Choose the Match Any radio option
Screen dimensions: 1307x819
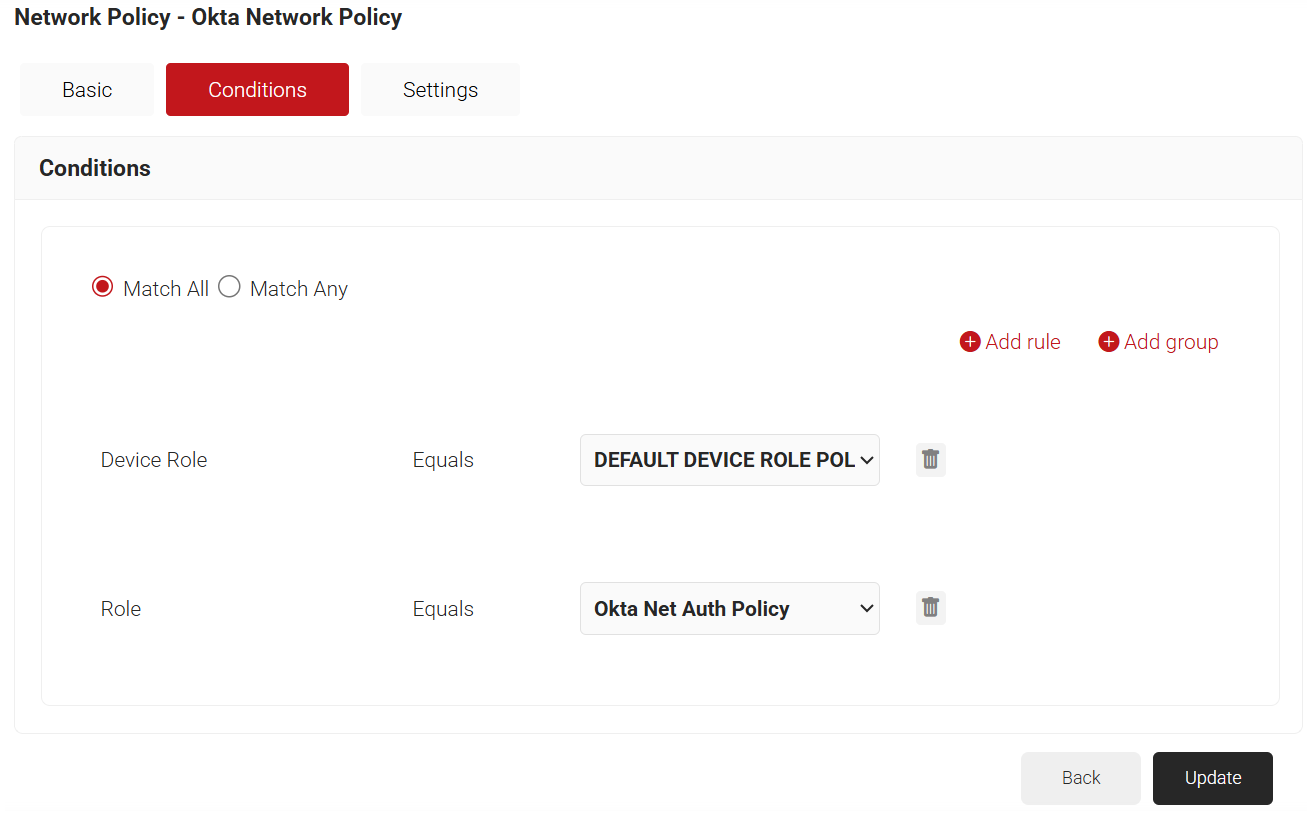click(230, 288)
